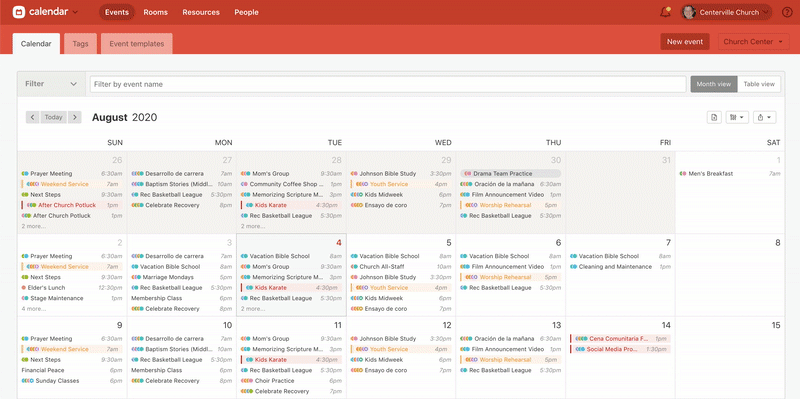Viewport: 800px width, 399px height.
Task: Open Worship Rehearsal on August 6
Action: pos(510,277)
